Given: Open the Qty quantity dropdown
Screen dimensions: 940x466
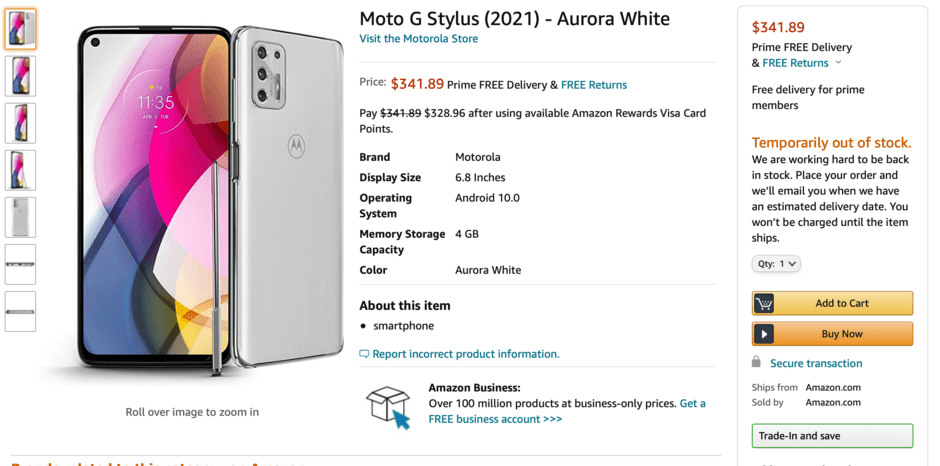Looking at the screenshot, I should (x=776, y=264).
